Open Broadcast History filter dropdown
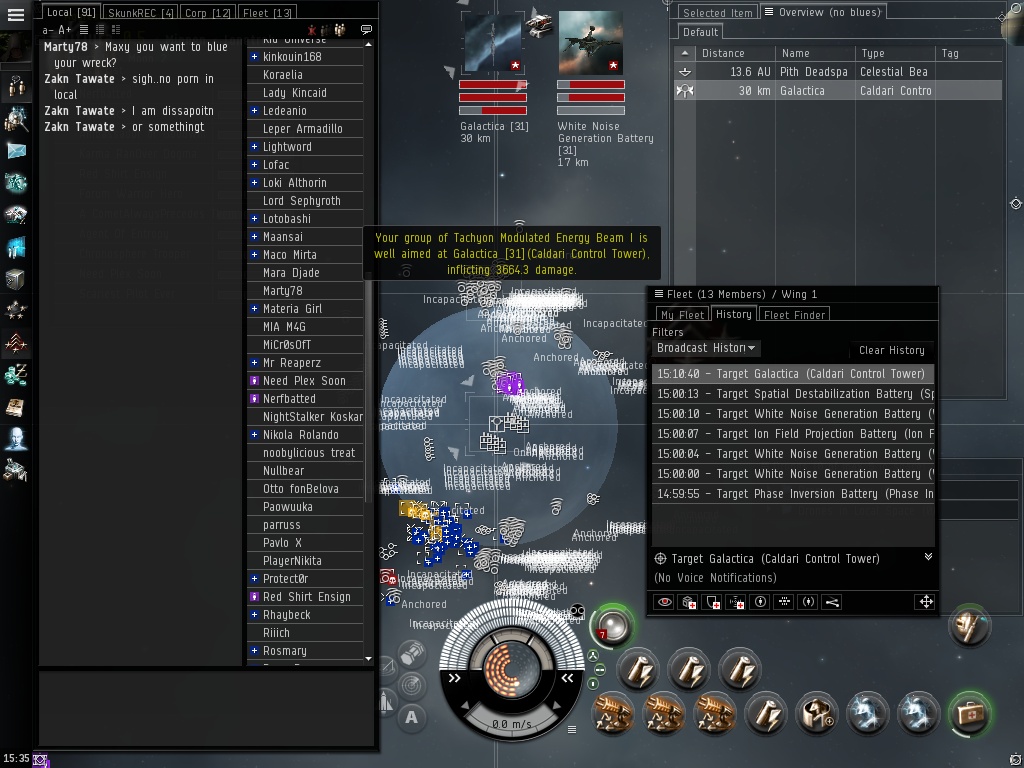 coord(706,348)
